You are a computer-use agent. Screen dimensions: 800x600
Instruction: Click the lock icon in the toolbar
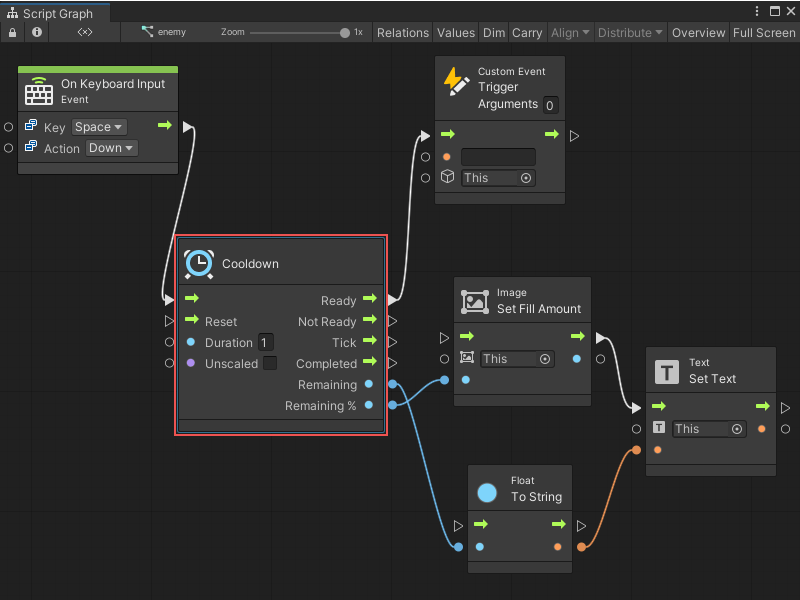click(12, 32)
